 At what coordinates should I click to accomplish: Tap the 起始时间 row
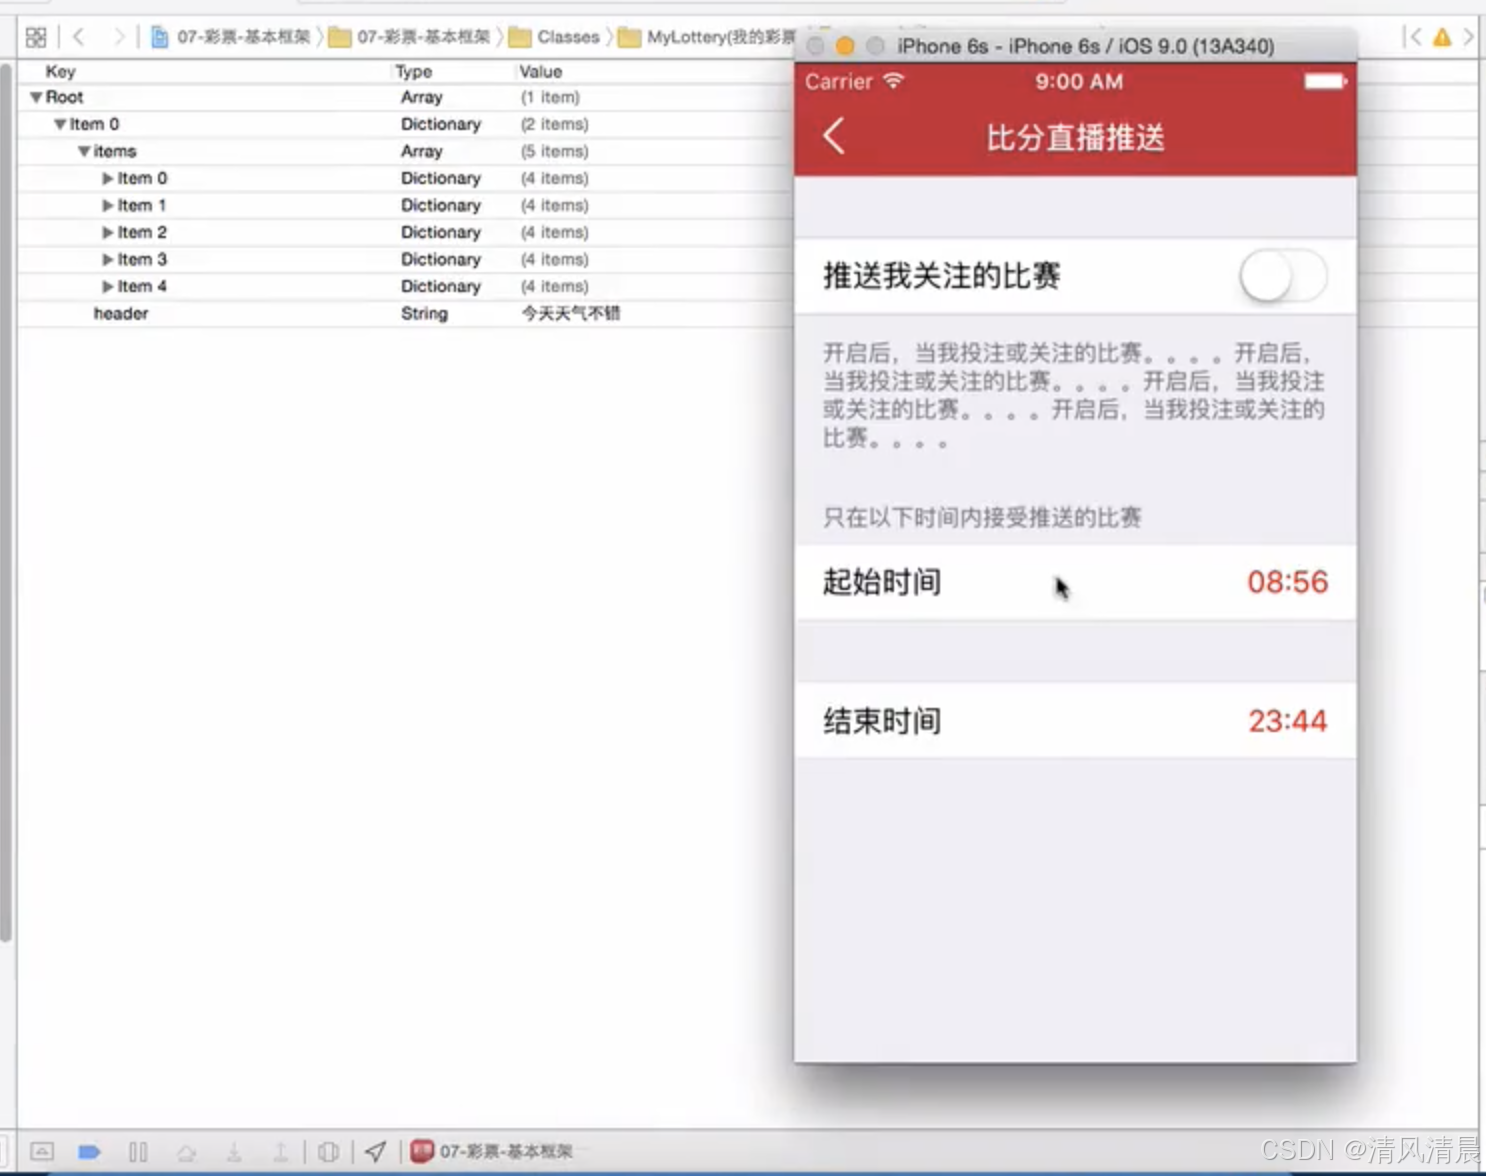coord(1075,582)
